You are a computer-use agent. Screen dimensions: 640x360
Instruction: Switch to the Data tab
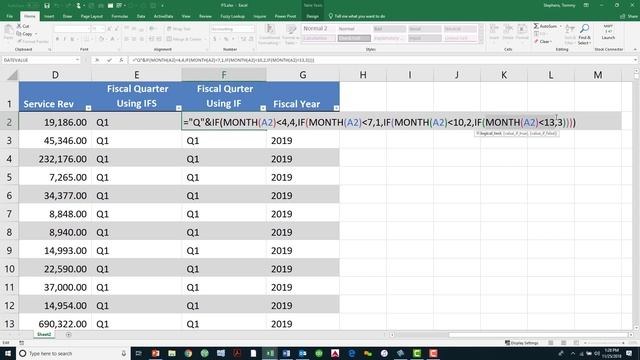(141, 16)
